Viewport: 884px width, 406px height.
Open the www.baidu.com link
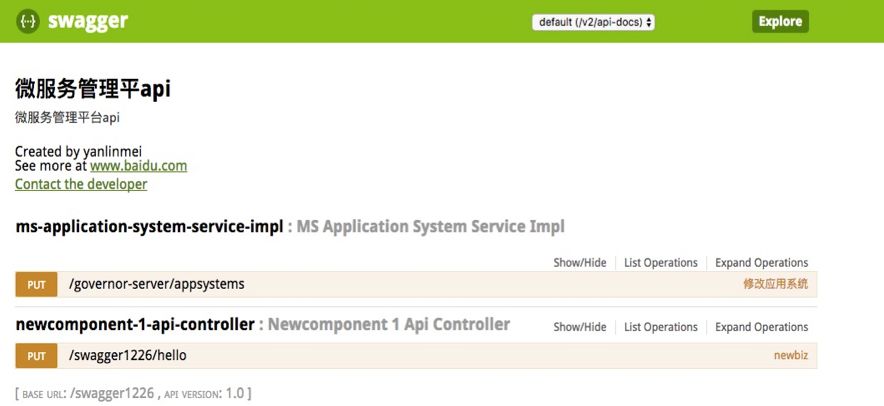coord(138,166)
